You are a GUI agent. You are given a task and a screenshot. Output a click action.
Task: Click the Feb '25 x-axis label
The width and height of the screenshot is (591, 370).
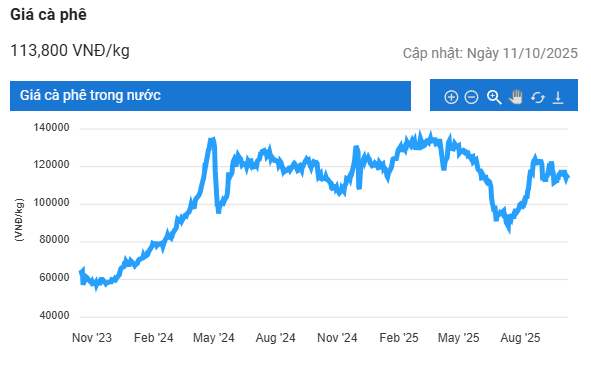(x=399, y=338)
